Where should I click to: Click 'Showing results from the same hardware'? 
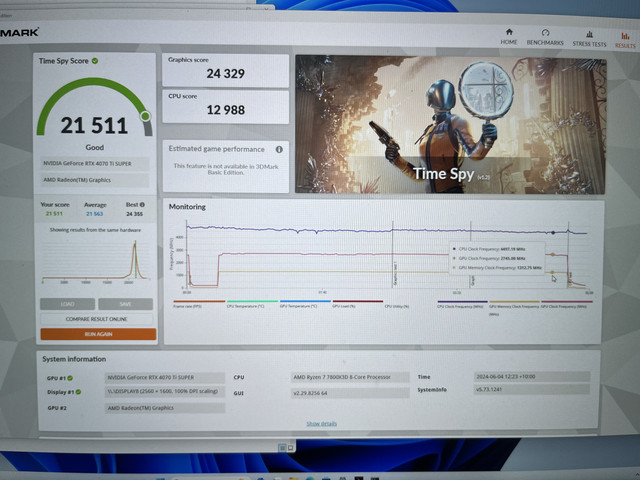click(x=95, y=230)
